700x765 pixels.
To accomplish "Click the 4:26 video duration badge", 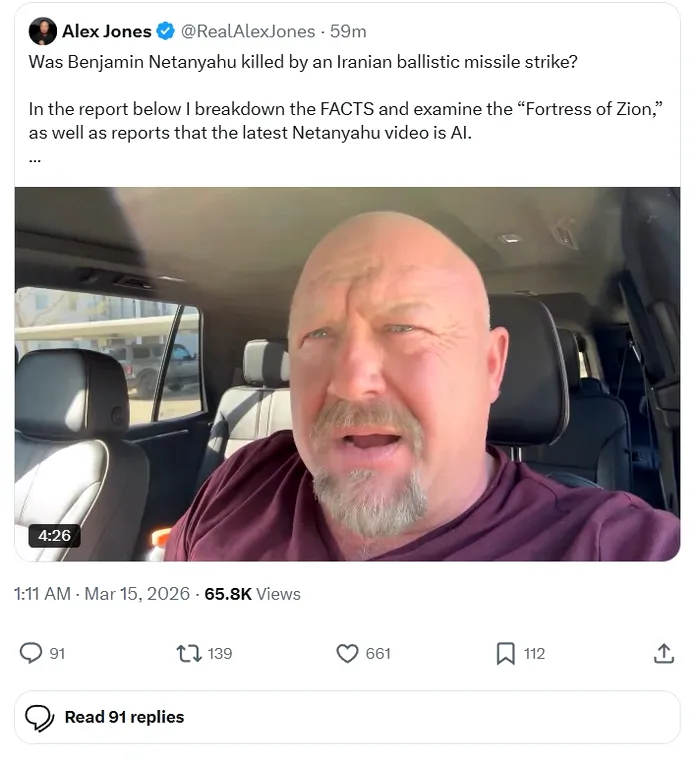I will (x=55, y=535).
